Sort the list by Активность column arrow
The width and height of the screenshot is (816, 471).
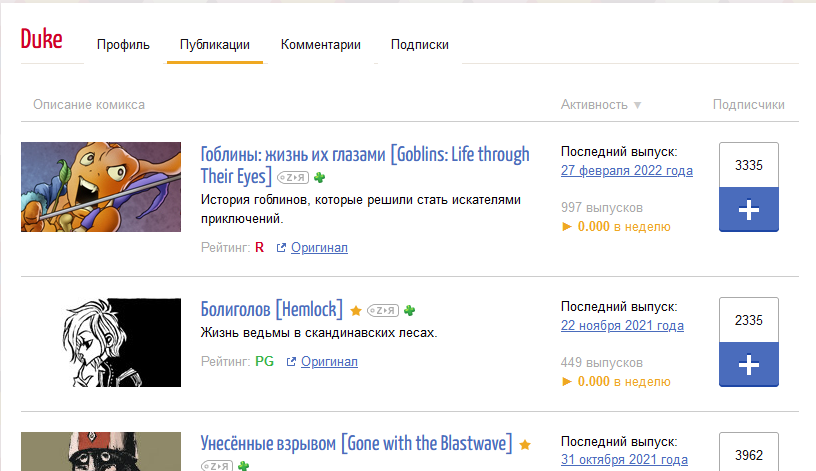[638, 105]
